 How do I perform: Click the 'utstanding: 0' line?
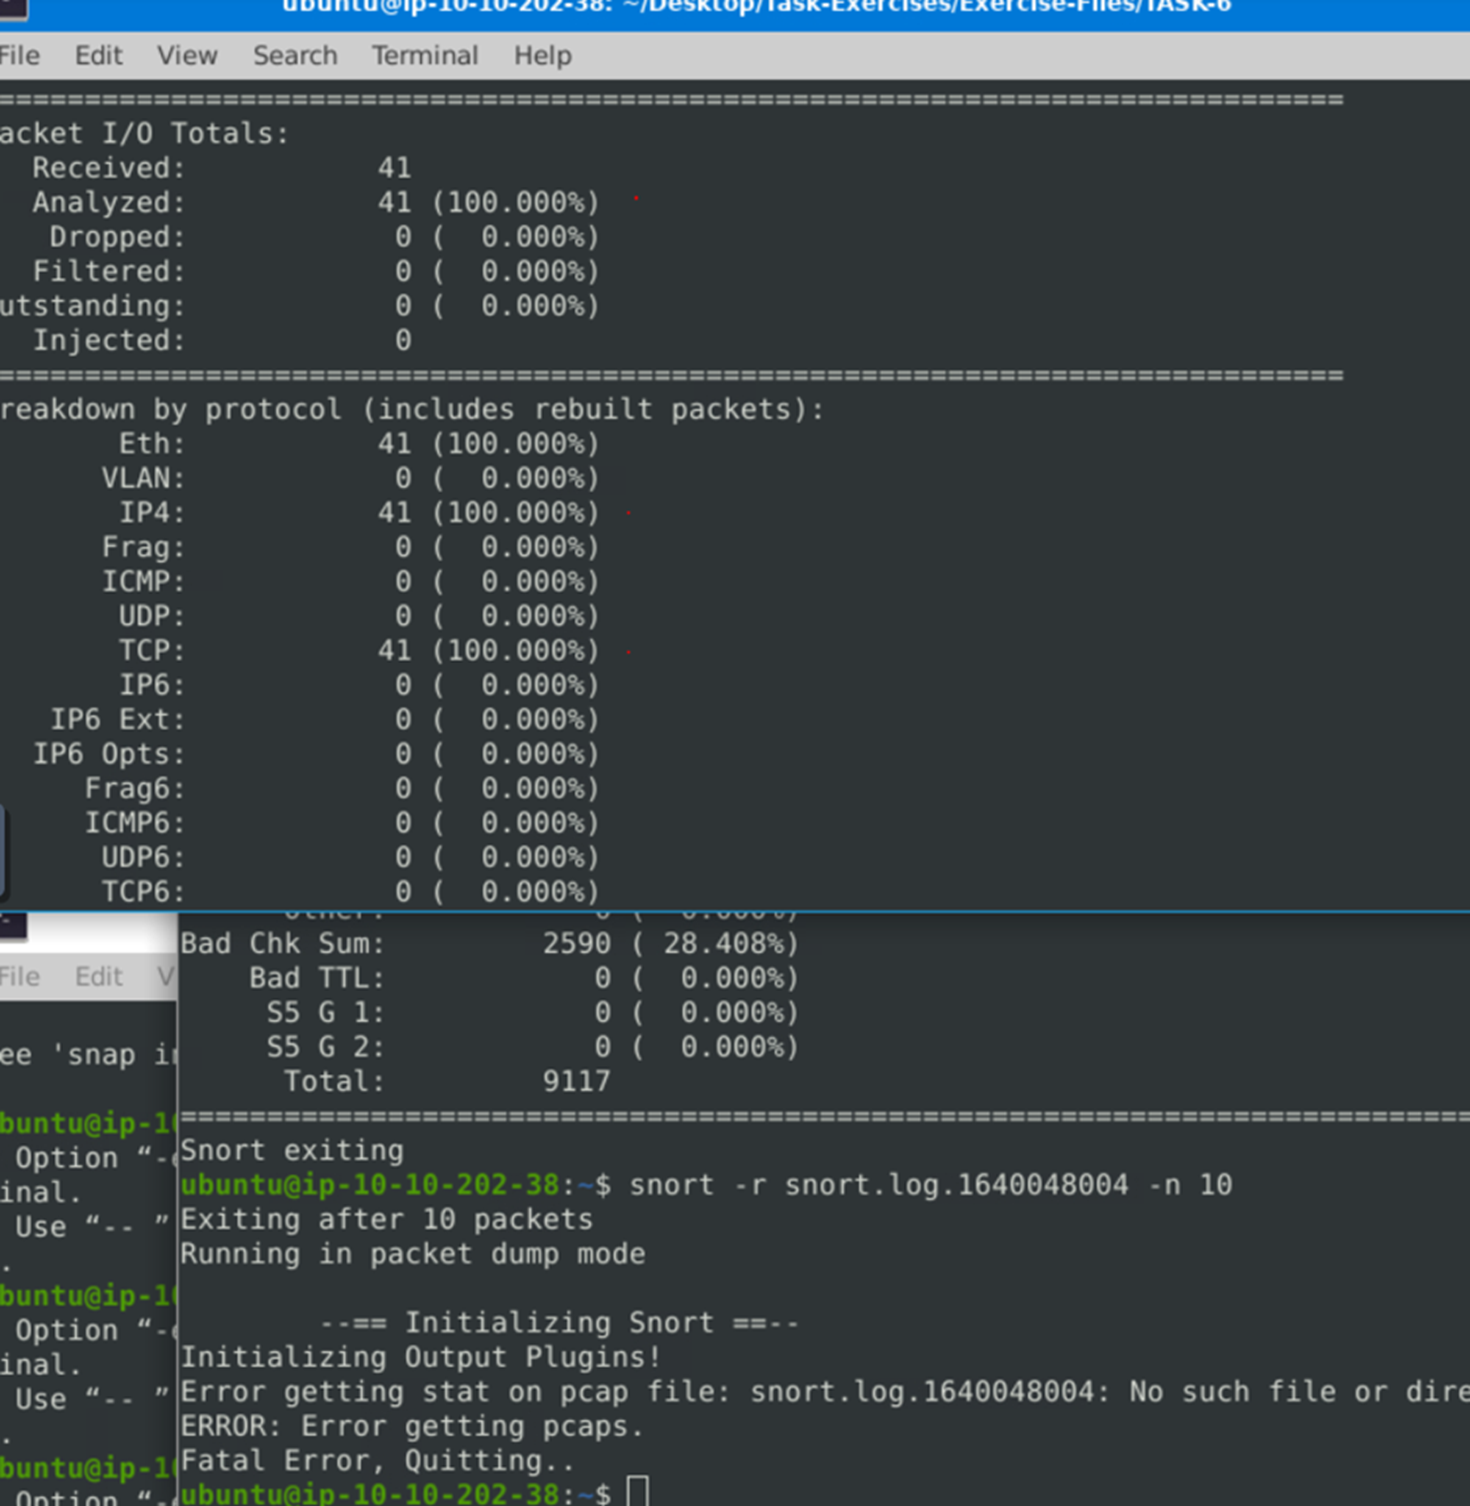pos(299,306)
